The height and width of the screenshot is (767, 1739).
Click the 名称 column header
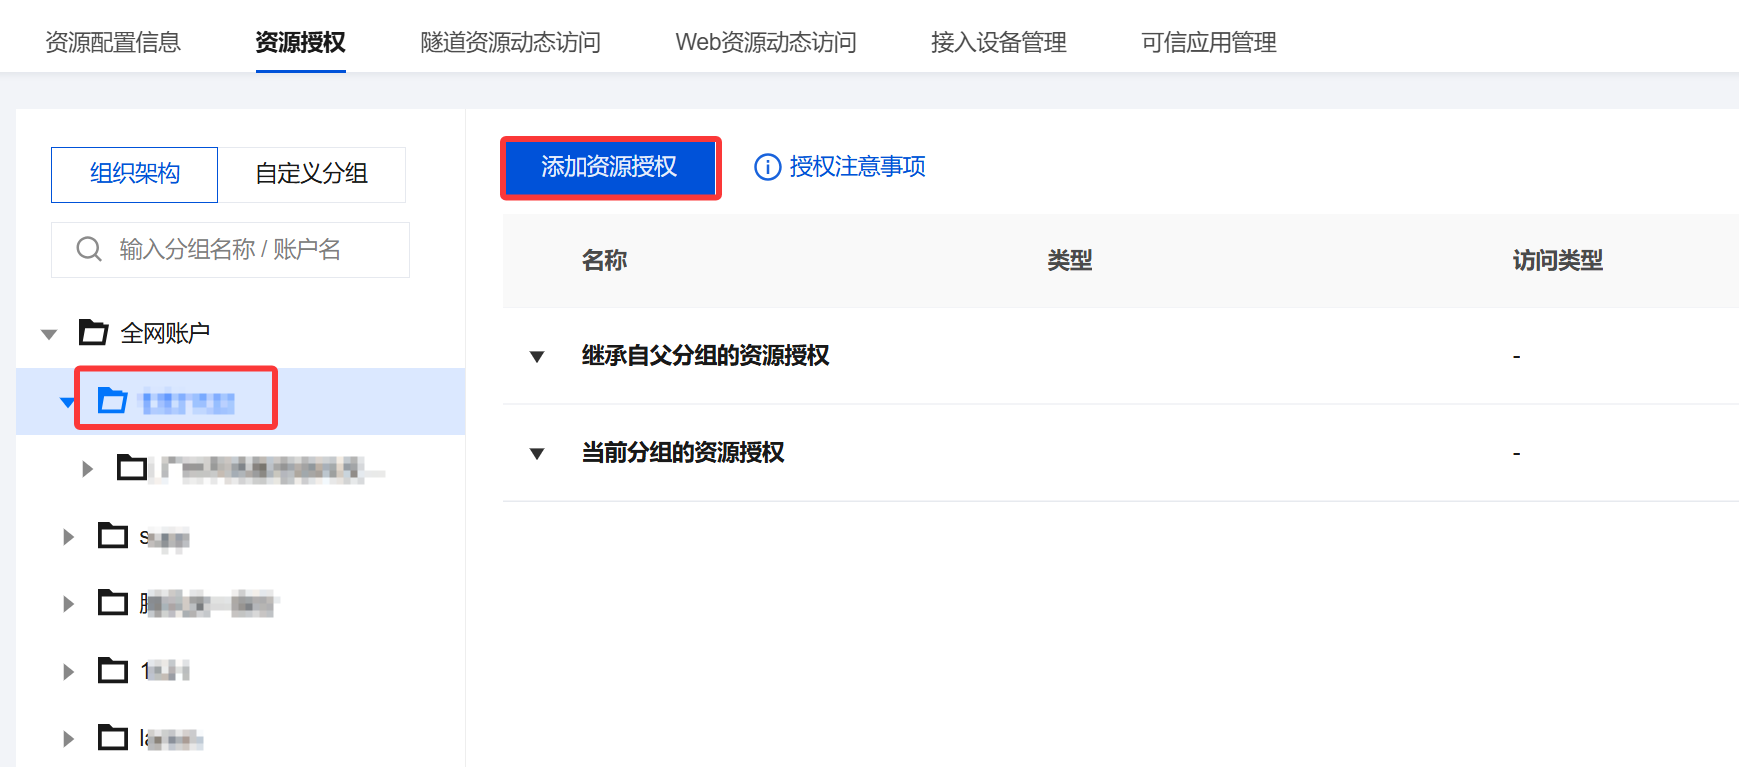click(604, 261)
